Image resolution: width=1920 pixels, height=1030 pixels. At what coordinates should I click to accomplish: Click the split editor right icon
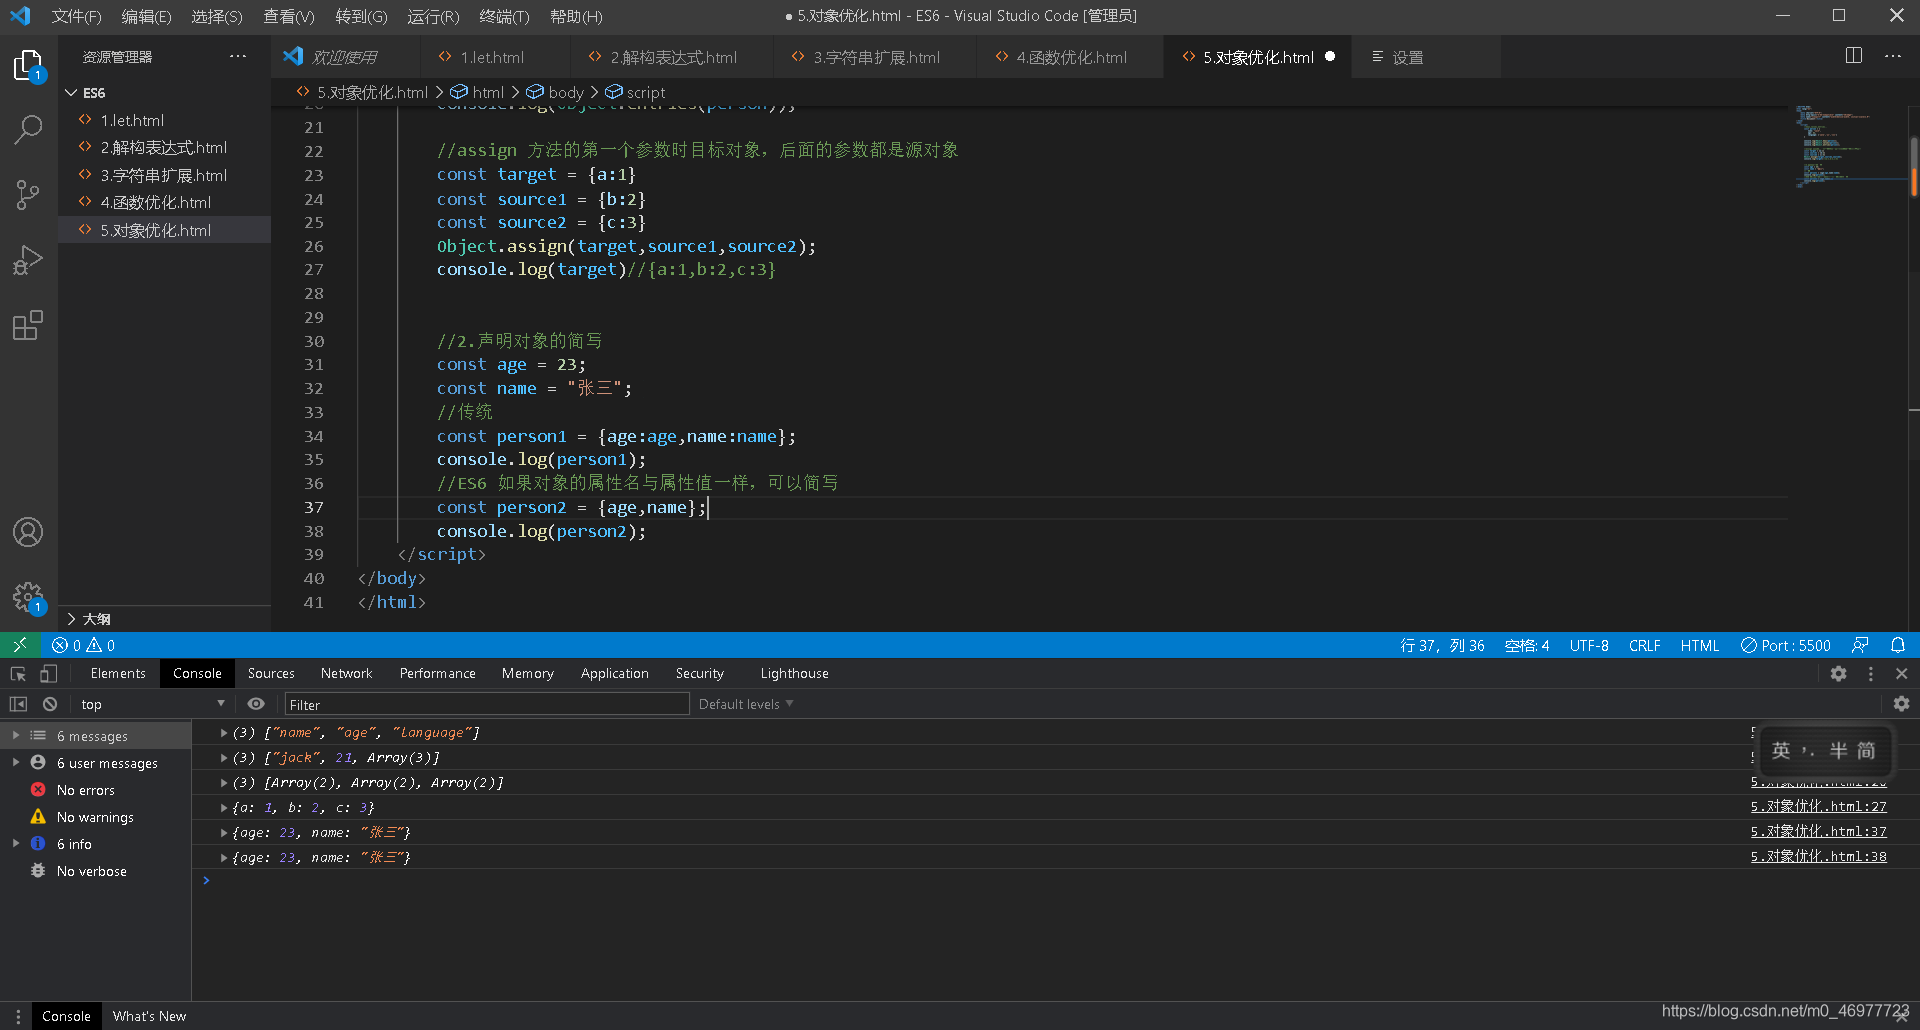click(x=1853, y=56)
